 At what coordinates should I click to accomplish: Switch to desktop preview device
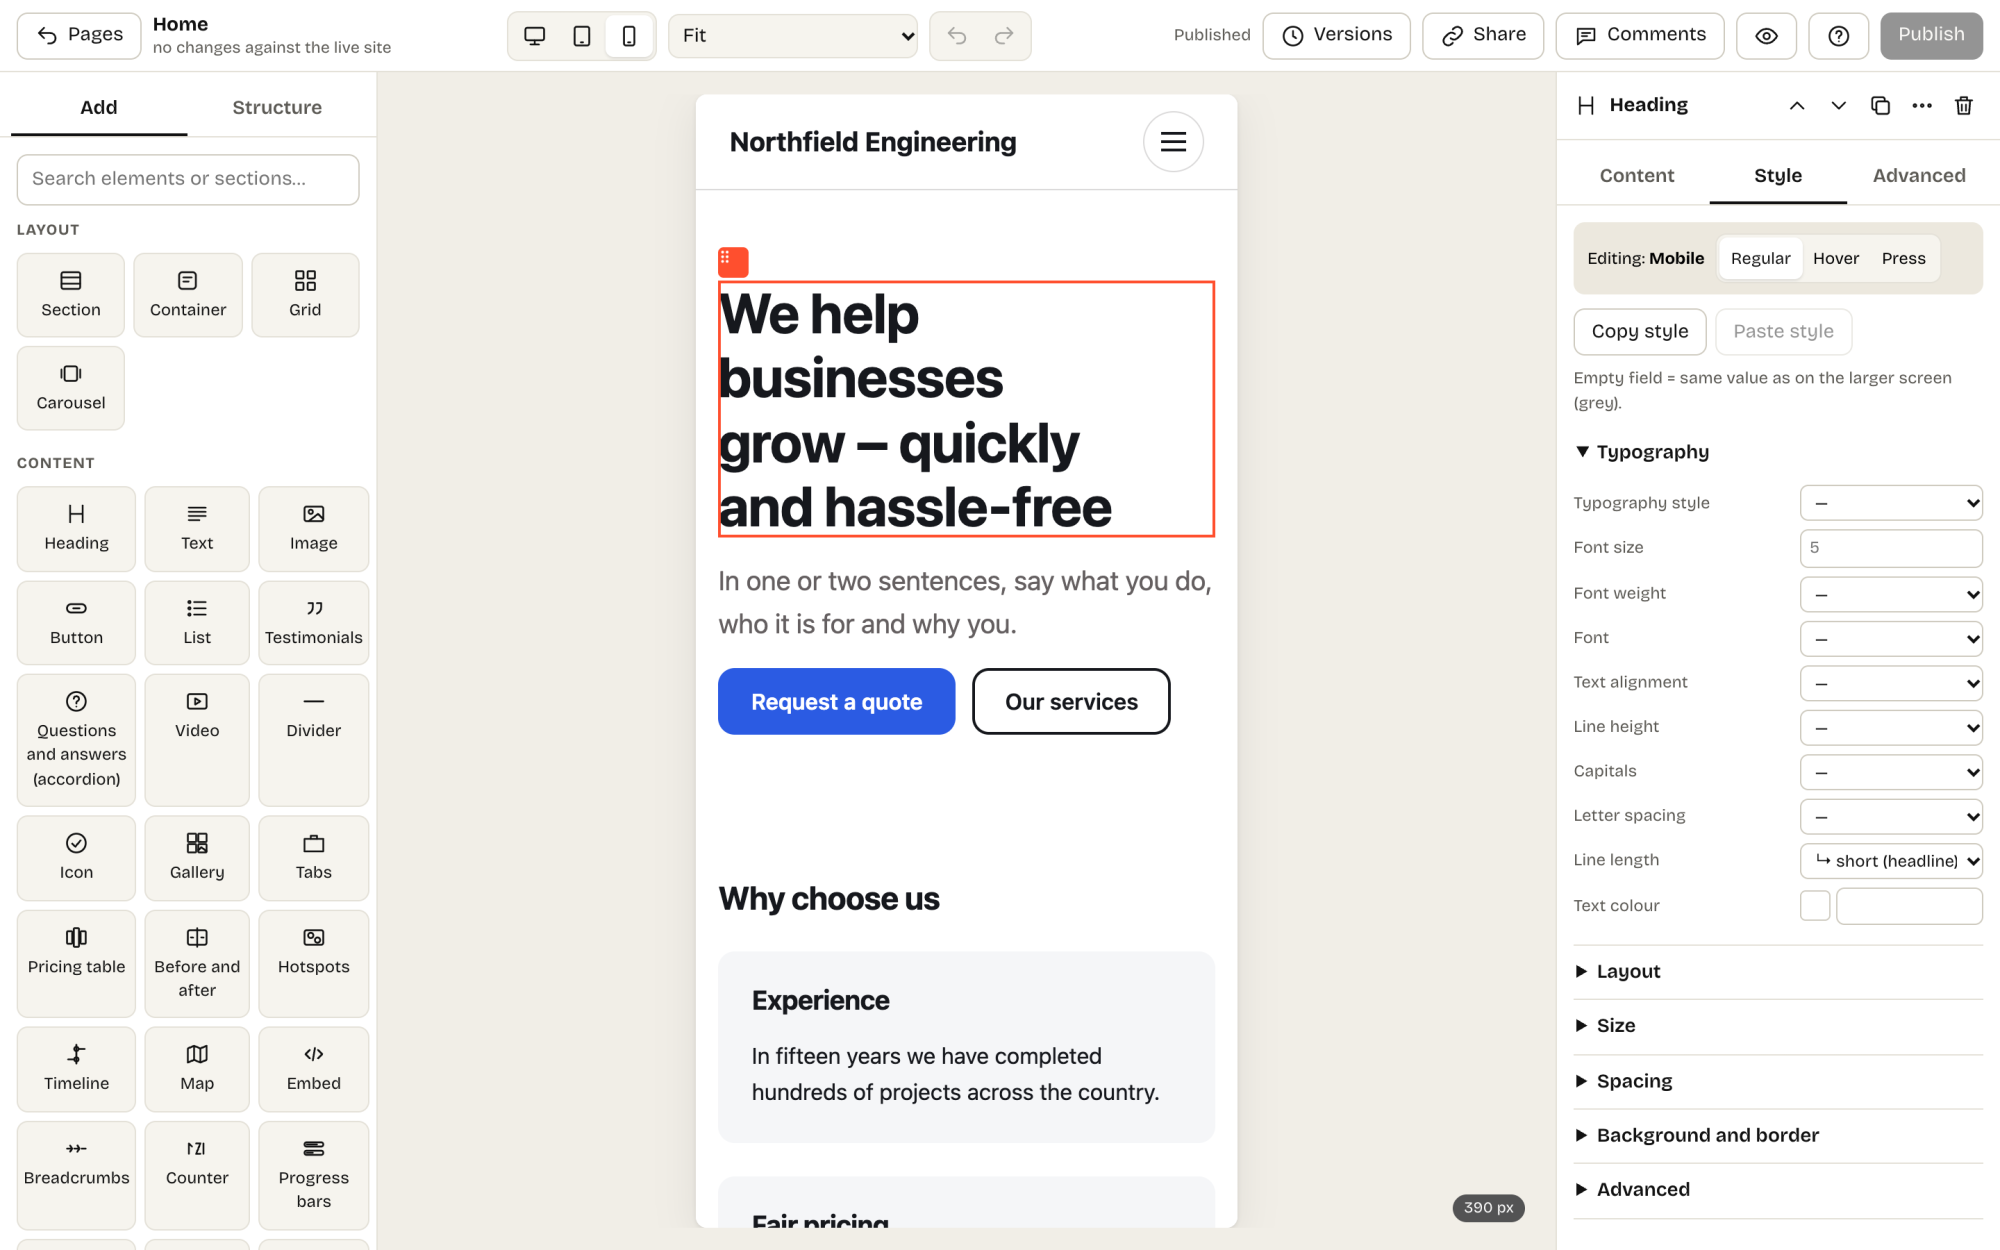pos(535,36)
